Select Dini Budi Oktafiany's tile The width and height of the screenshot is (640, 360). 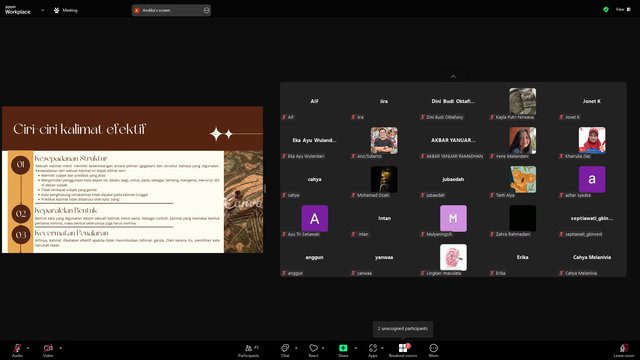[x=453, y=102]
